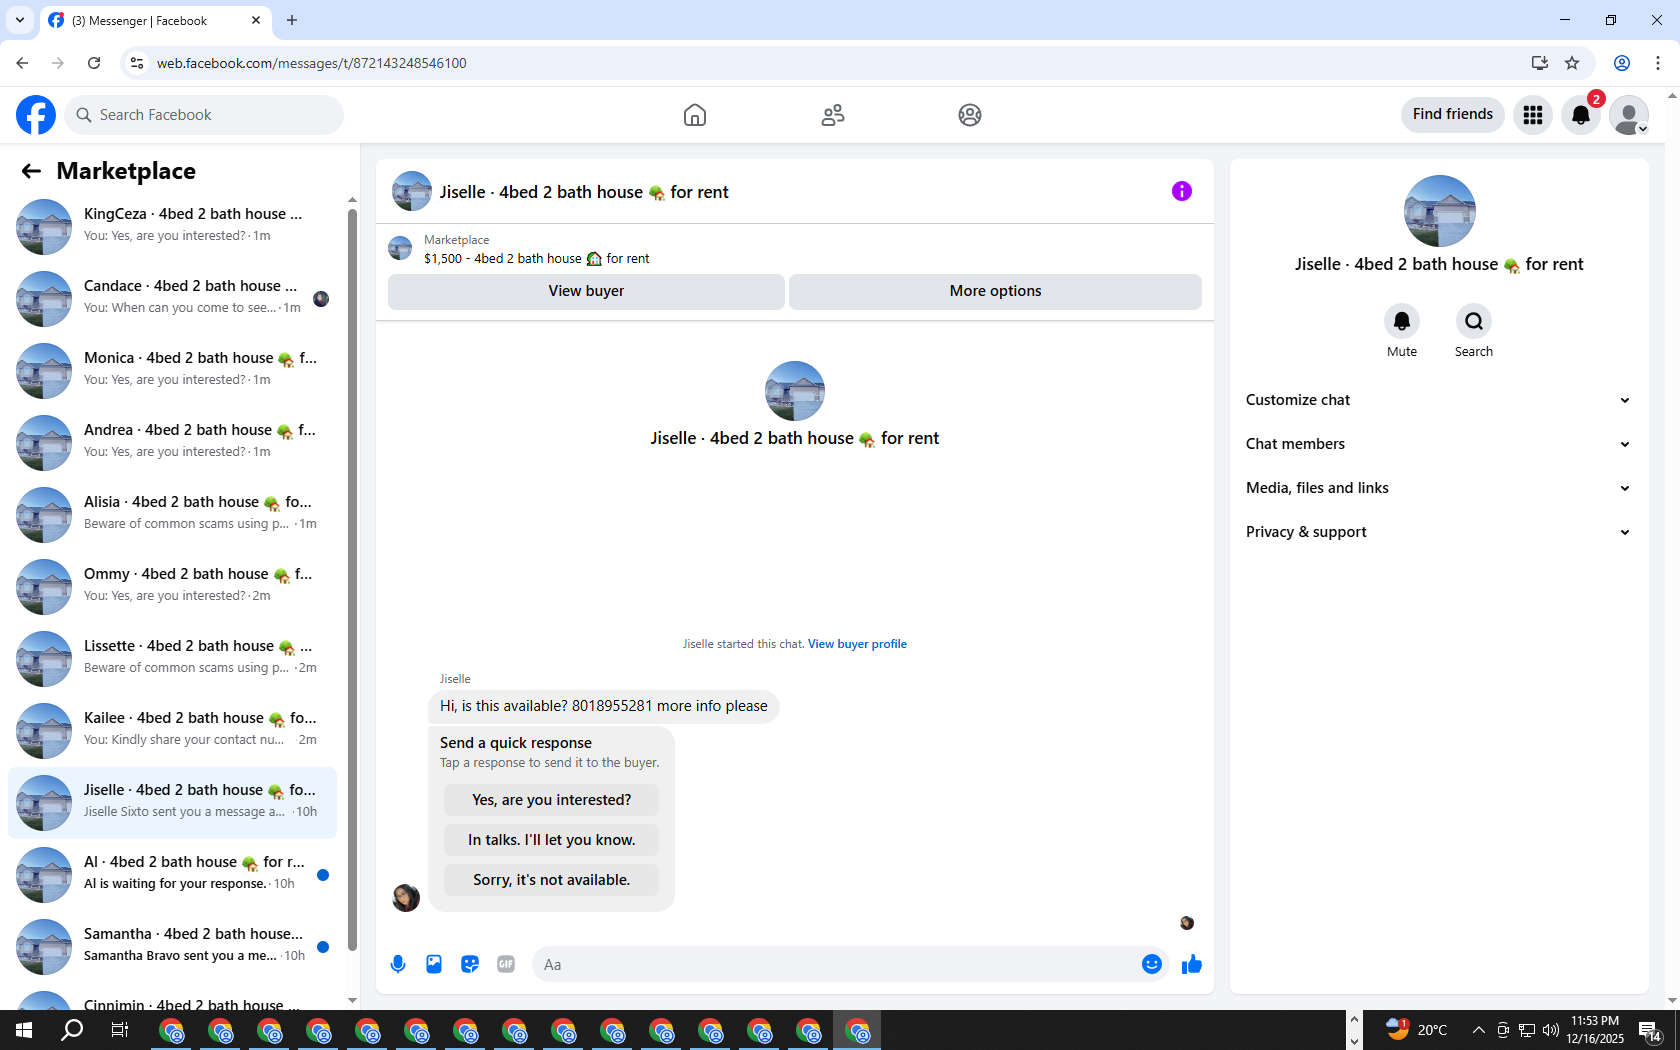Open Alisia conversation
Image resolution: width=1680 pixels, height=1050 pixels.
tap(172, 514)
